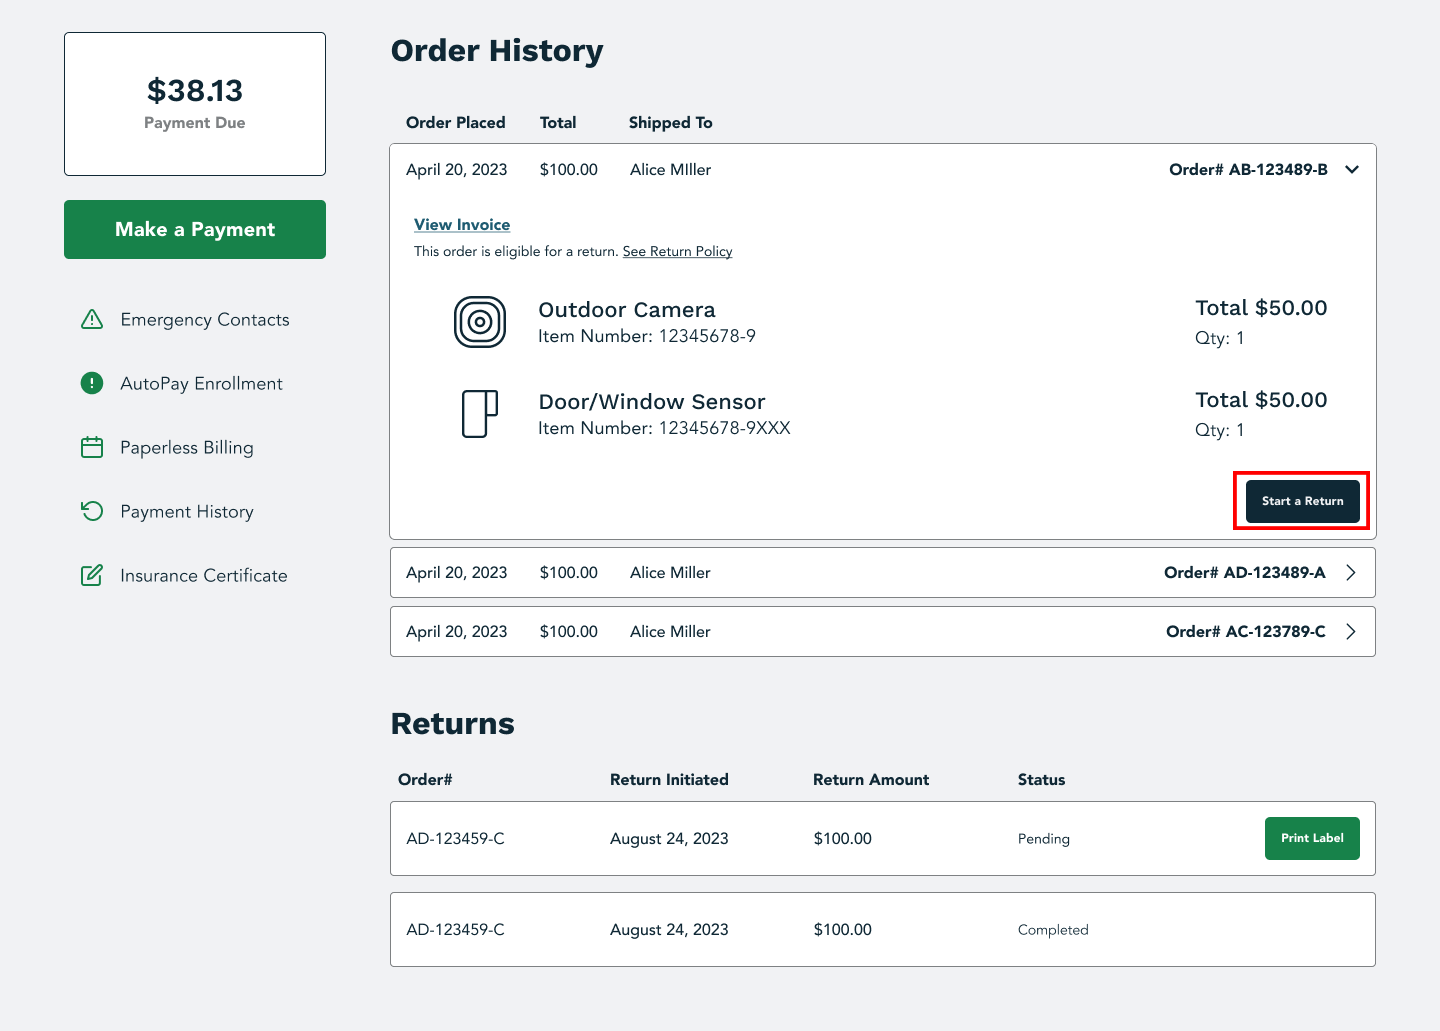Go to Paperless Billing

point(187,447)
